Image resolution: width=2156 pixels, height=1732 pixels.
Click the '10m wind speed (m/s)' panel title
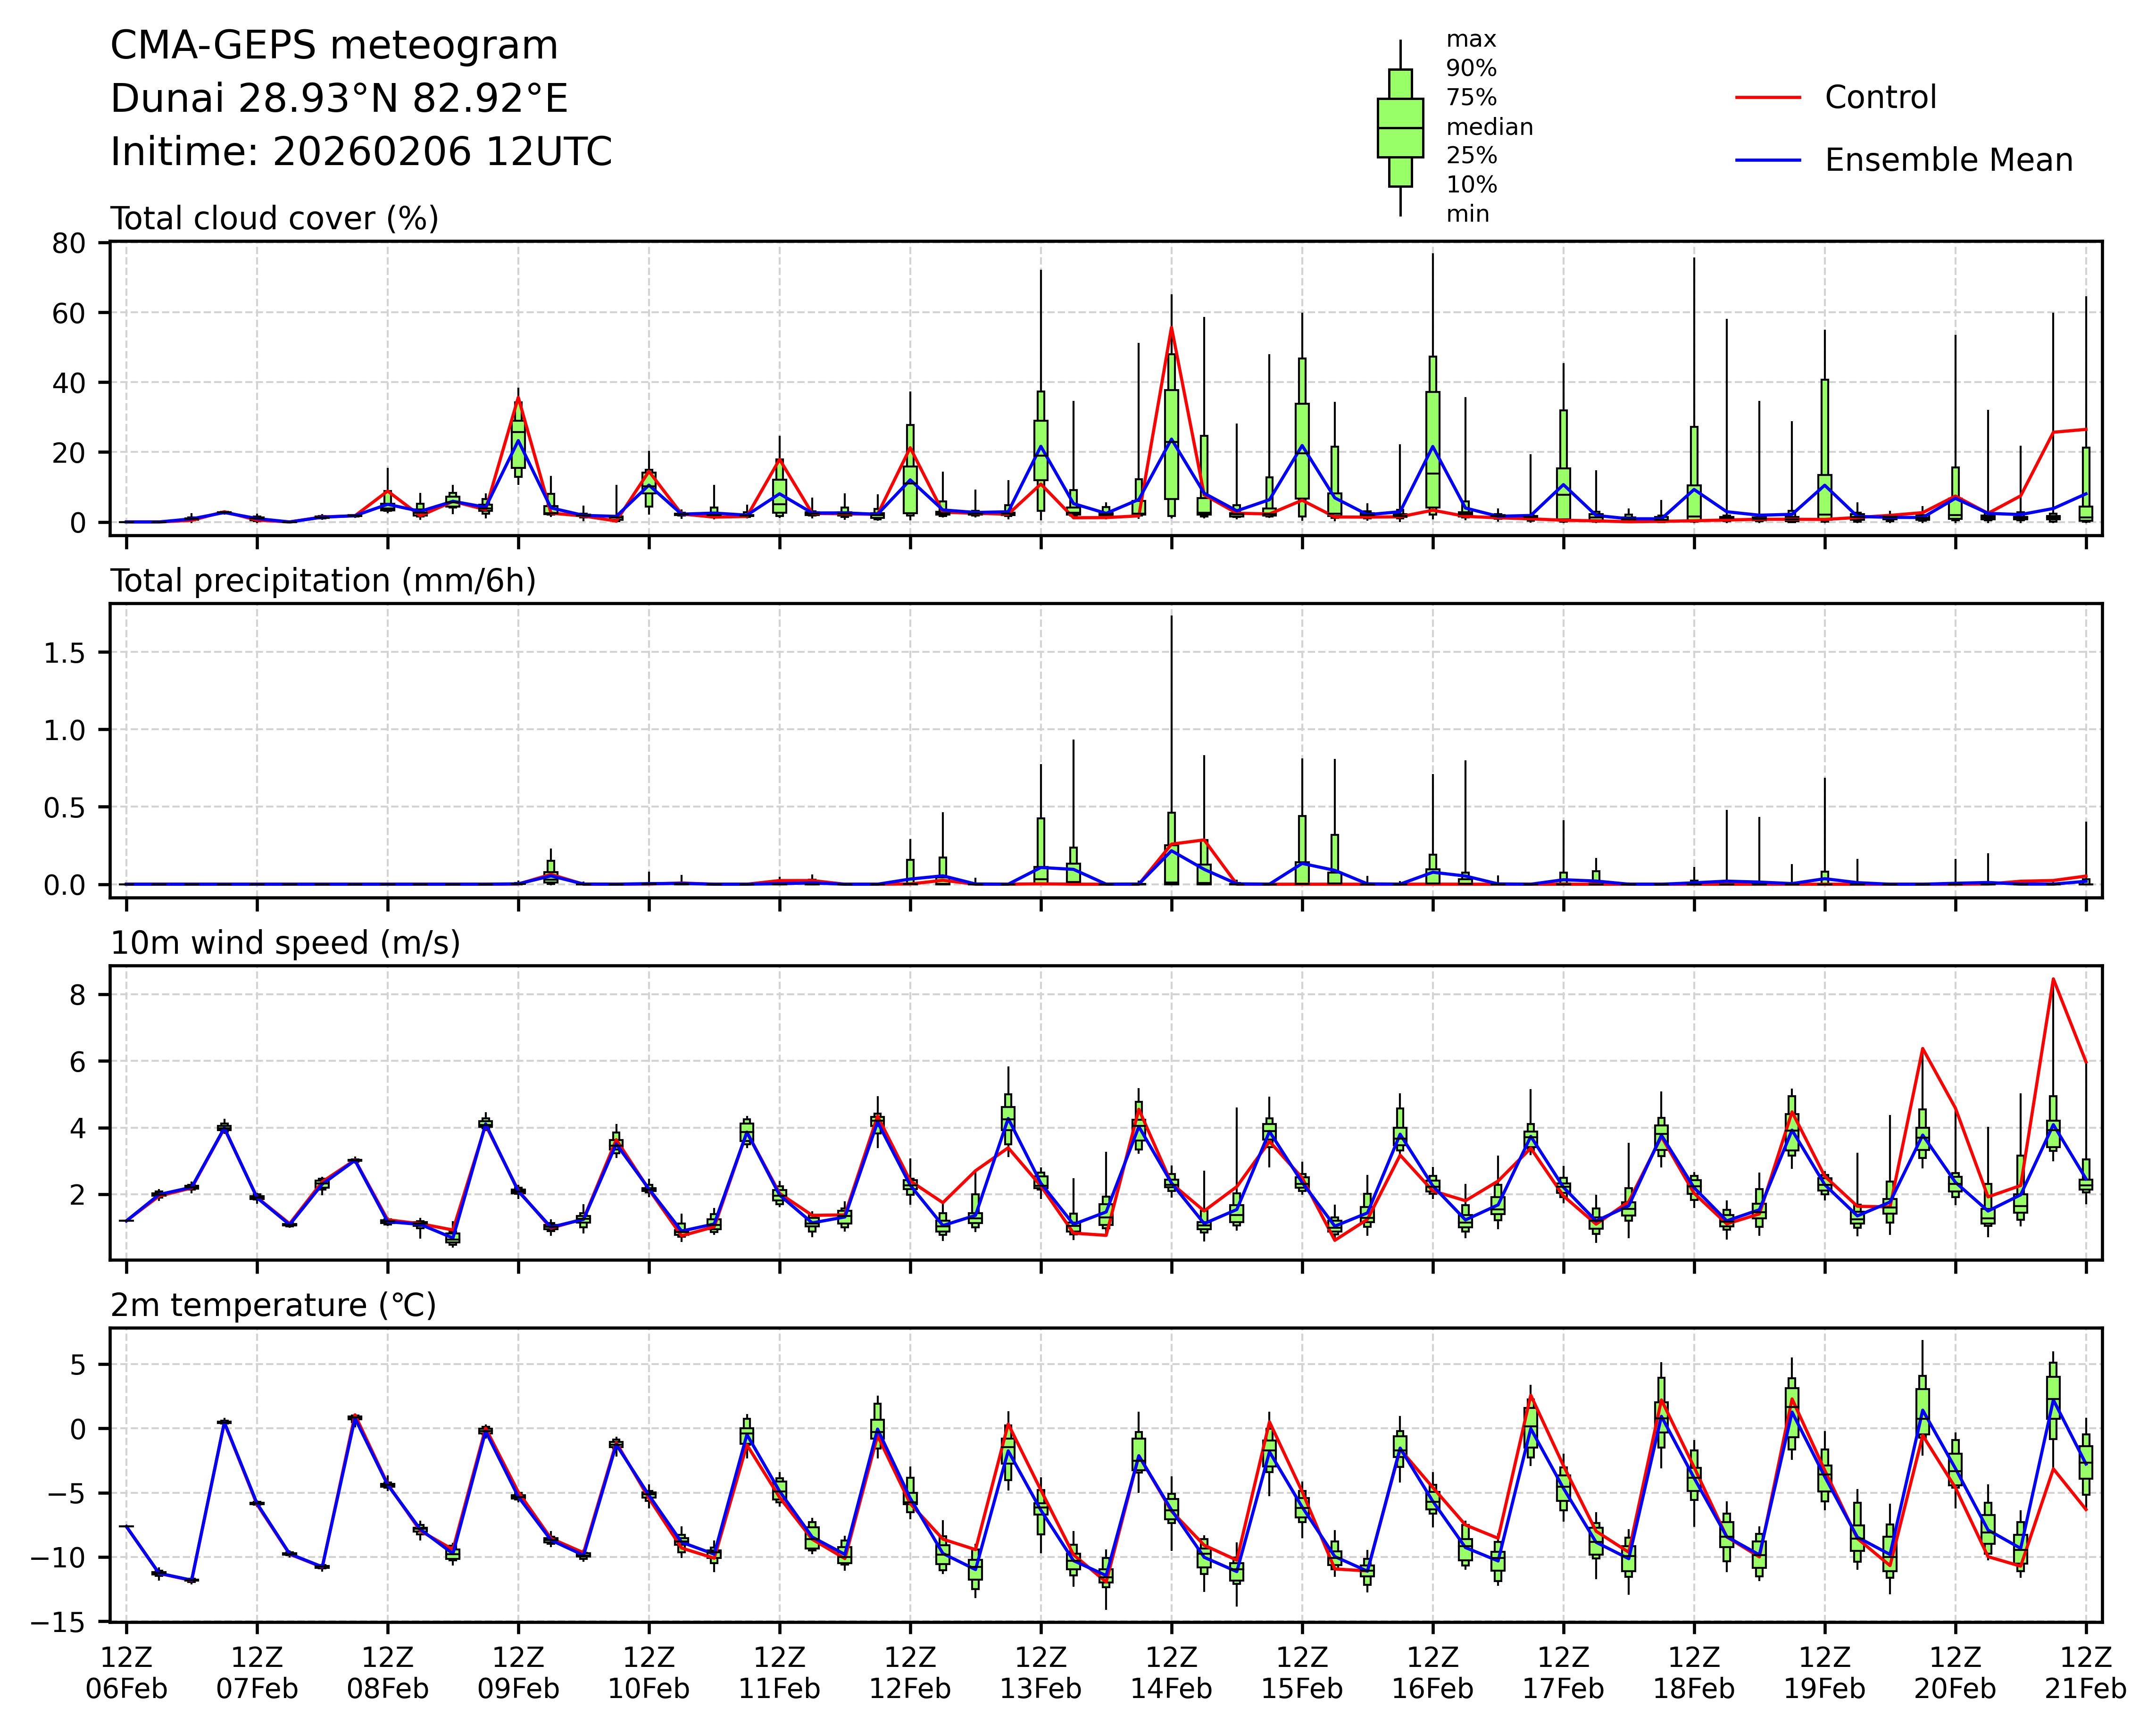285,943
